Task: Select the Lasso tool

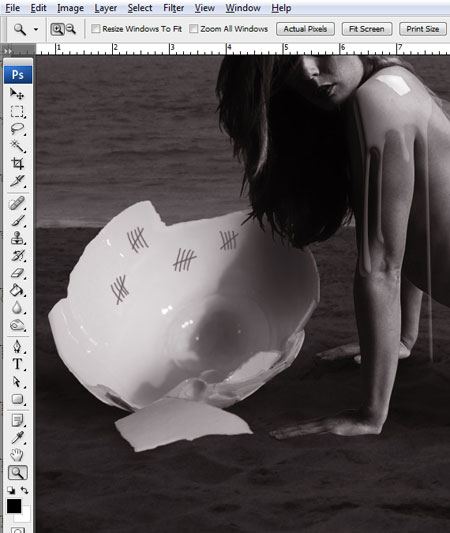Action: [17, 129]
